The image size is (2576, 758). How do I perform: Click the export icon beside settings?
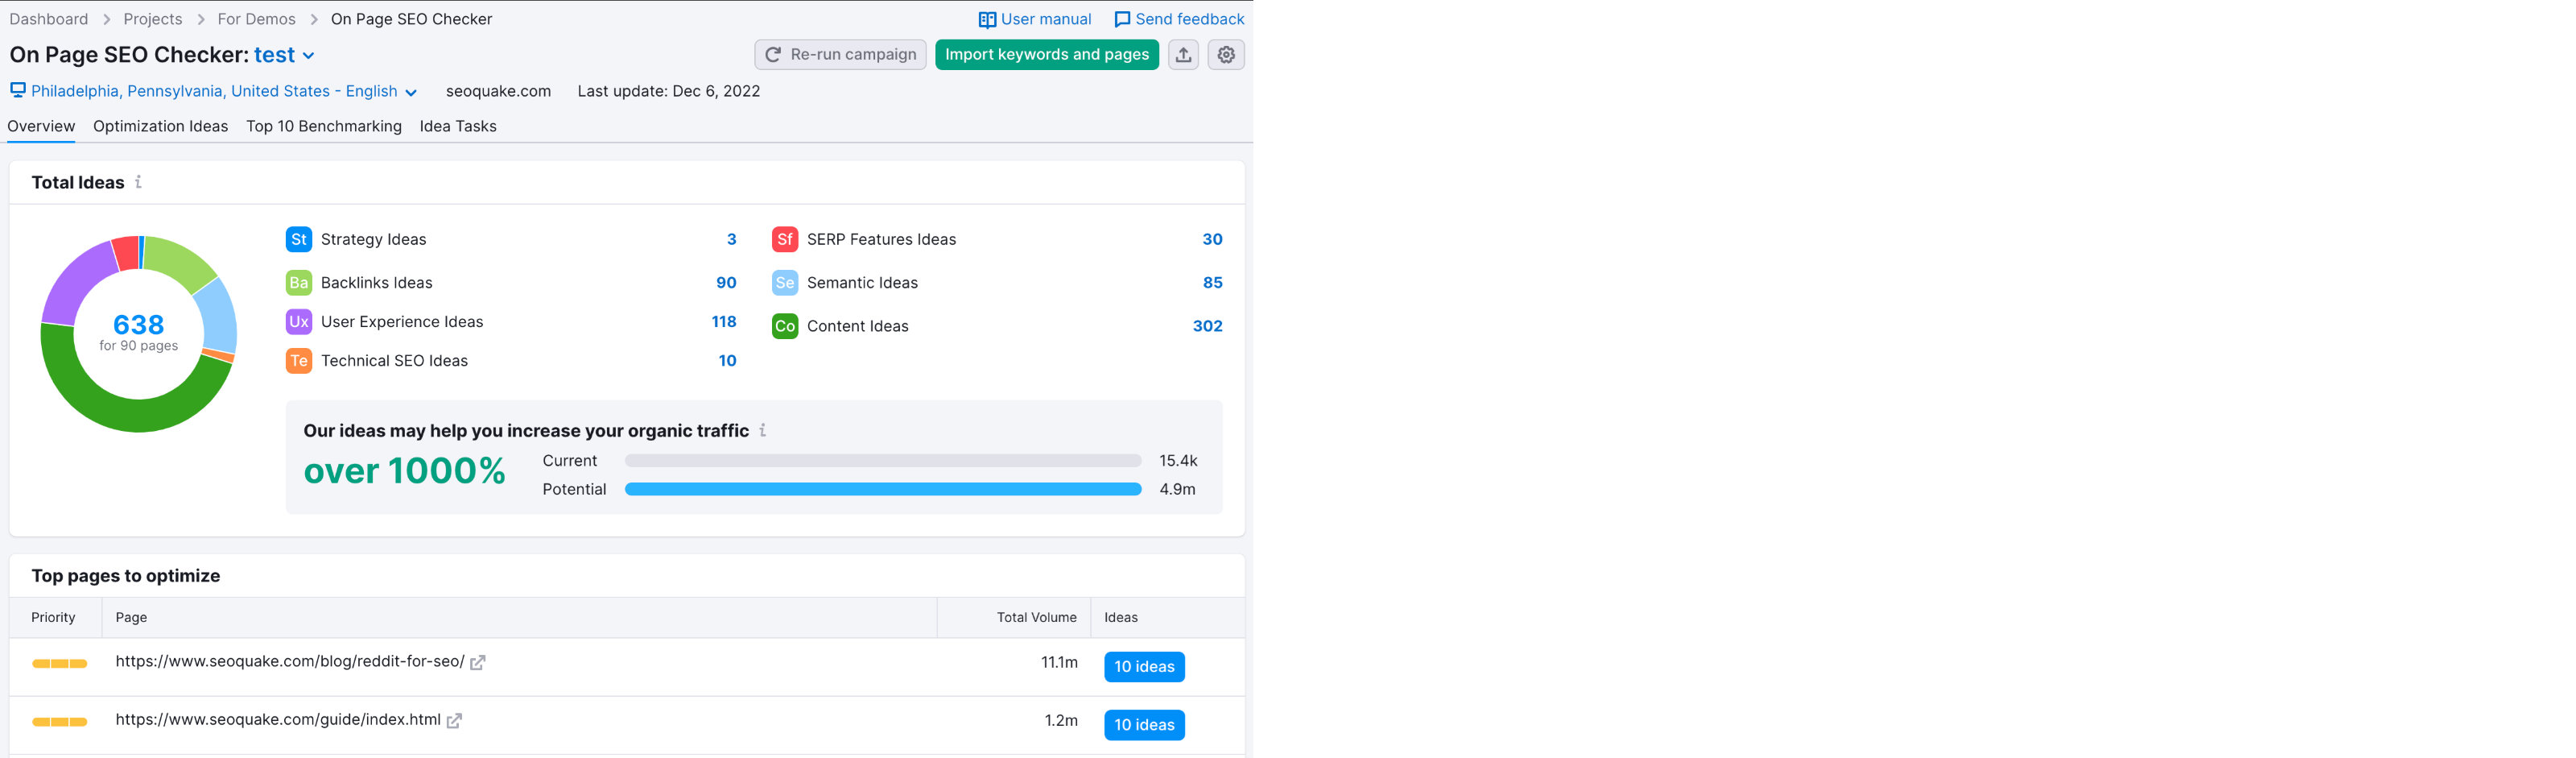coord(1183,55)
